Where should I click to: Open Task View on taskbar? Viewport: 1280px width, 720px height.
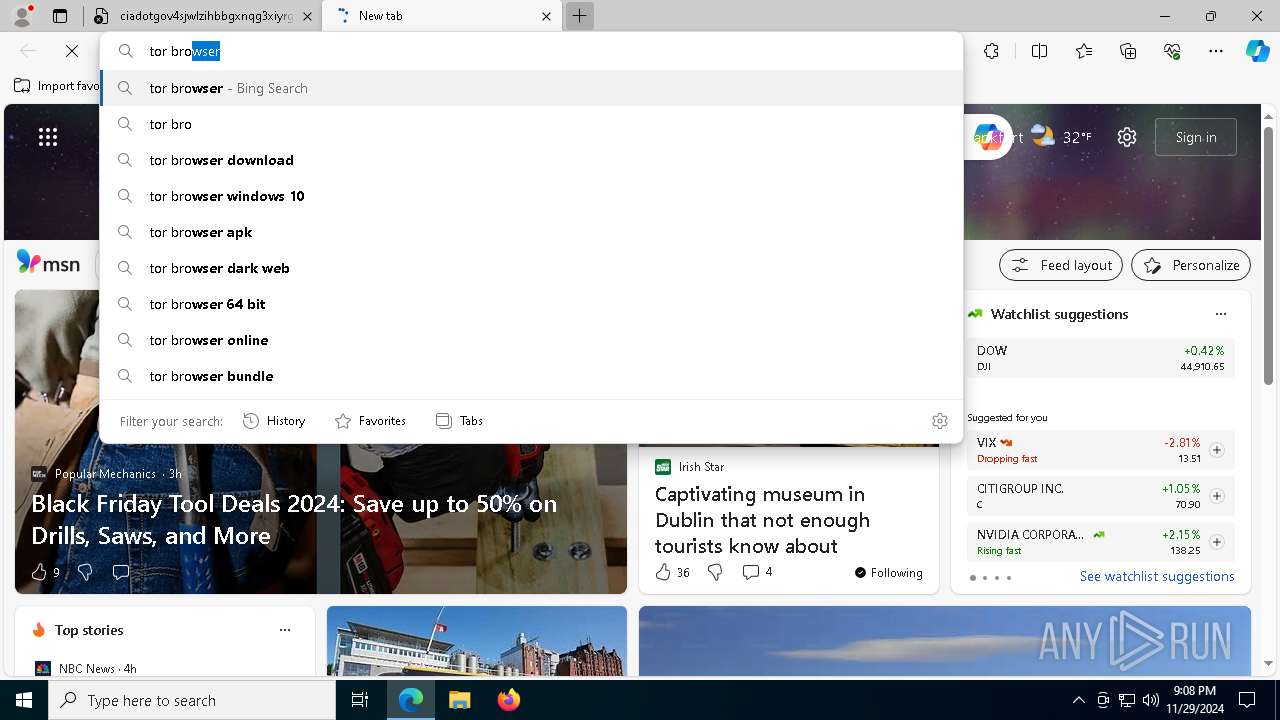coord(360,700)
